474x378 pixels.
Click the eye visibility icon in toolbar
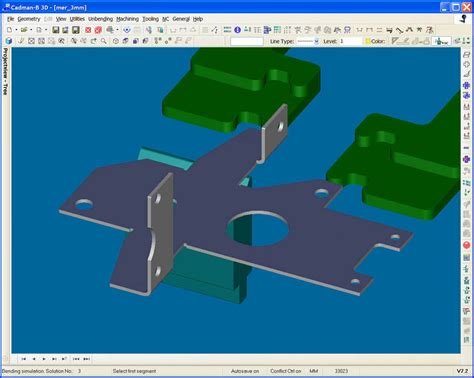point(127,30)
